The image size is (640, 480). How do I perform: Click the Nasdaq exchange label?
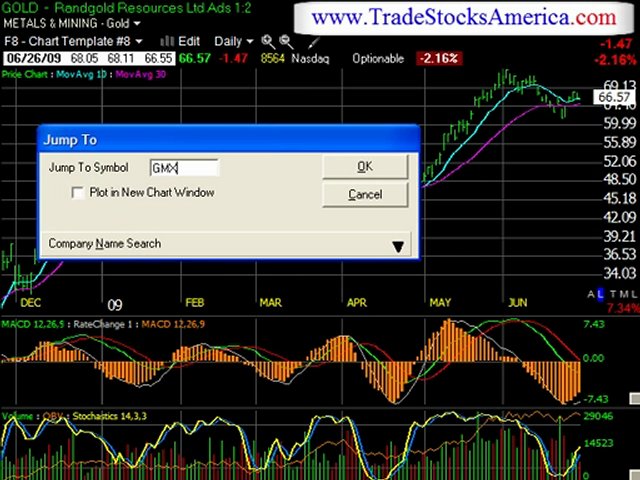click(310, 59)
